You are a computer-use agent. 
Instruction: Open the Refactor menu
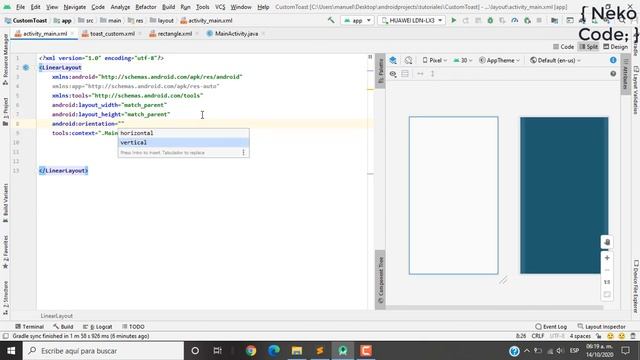tap(146, 7)
